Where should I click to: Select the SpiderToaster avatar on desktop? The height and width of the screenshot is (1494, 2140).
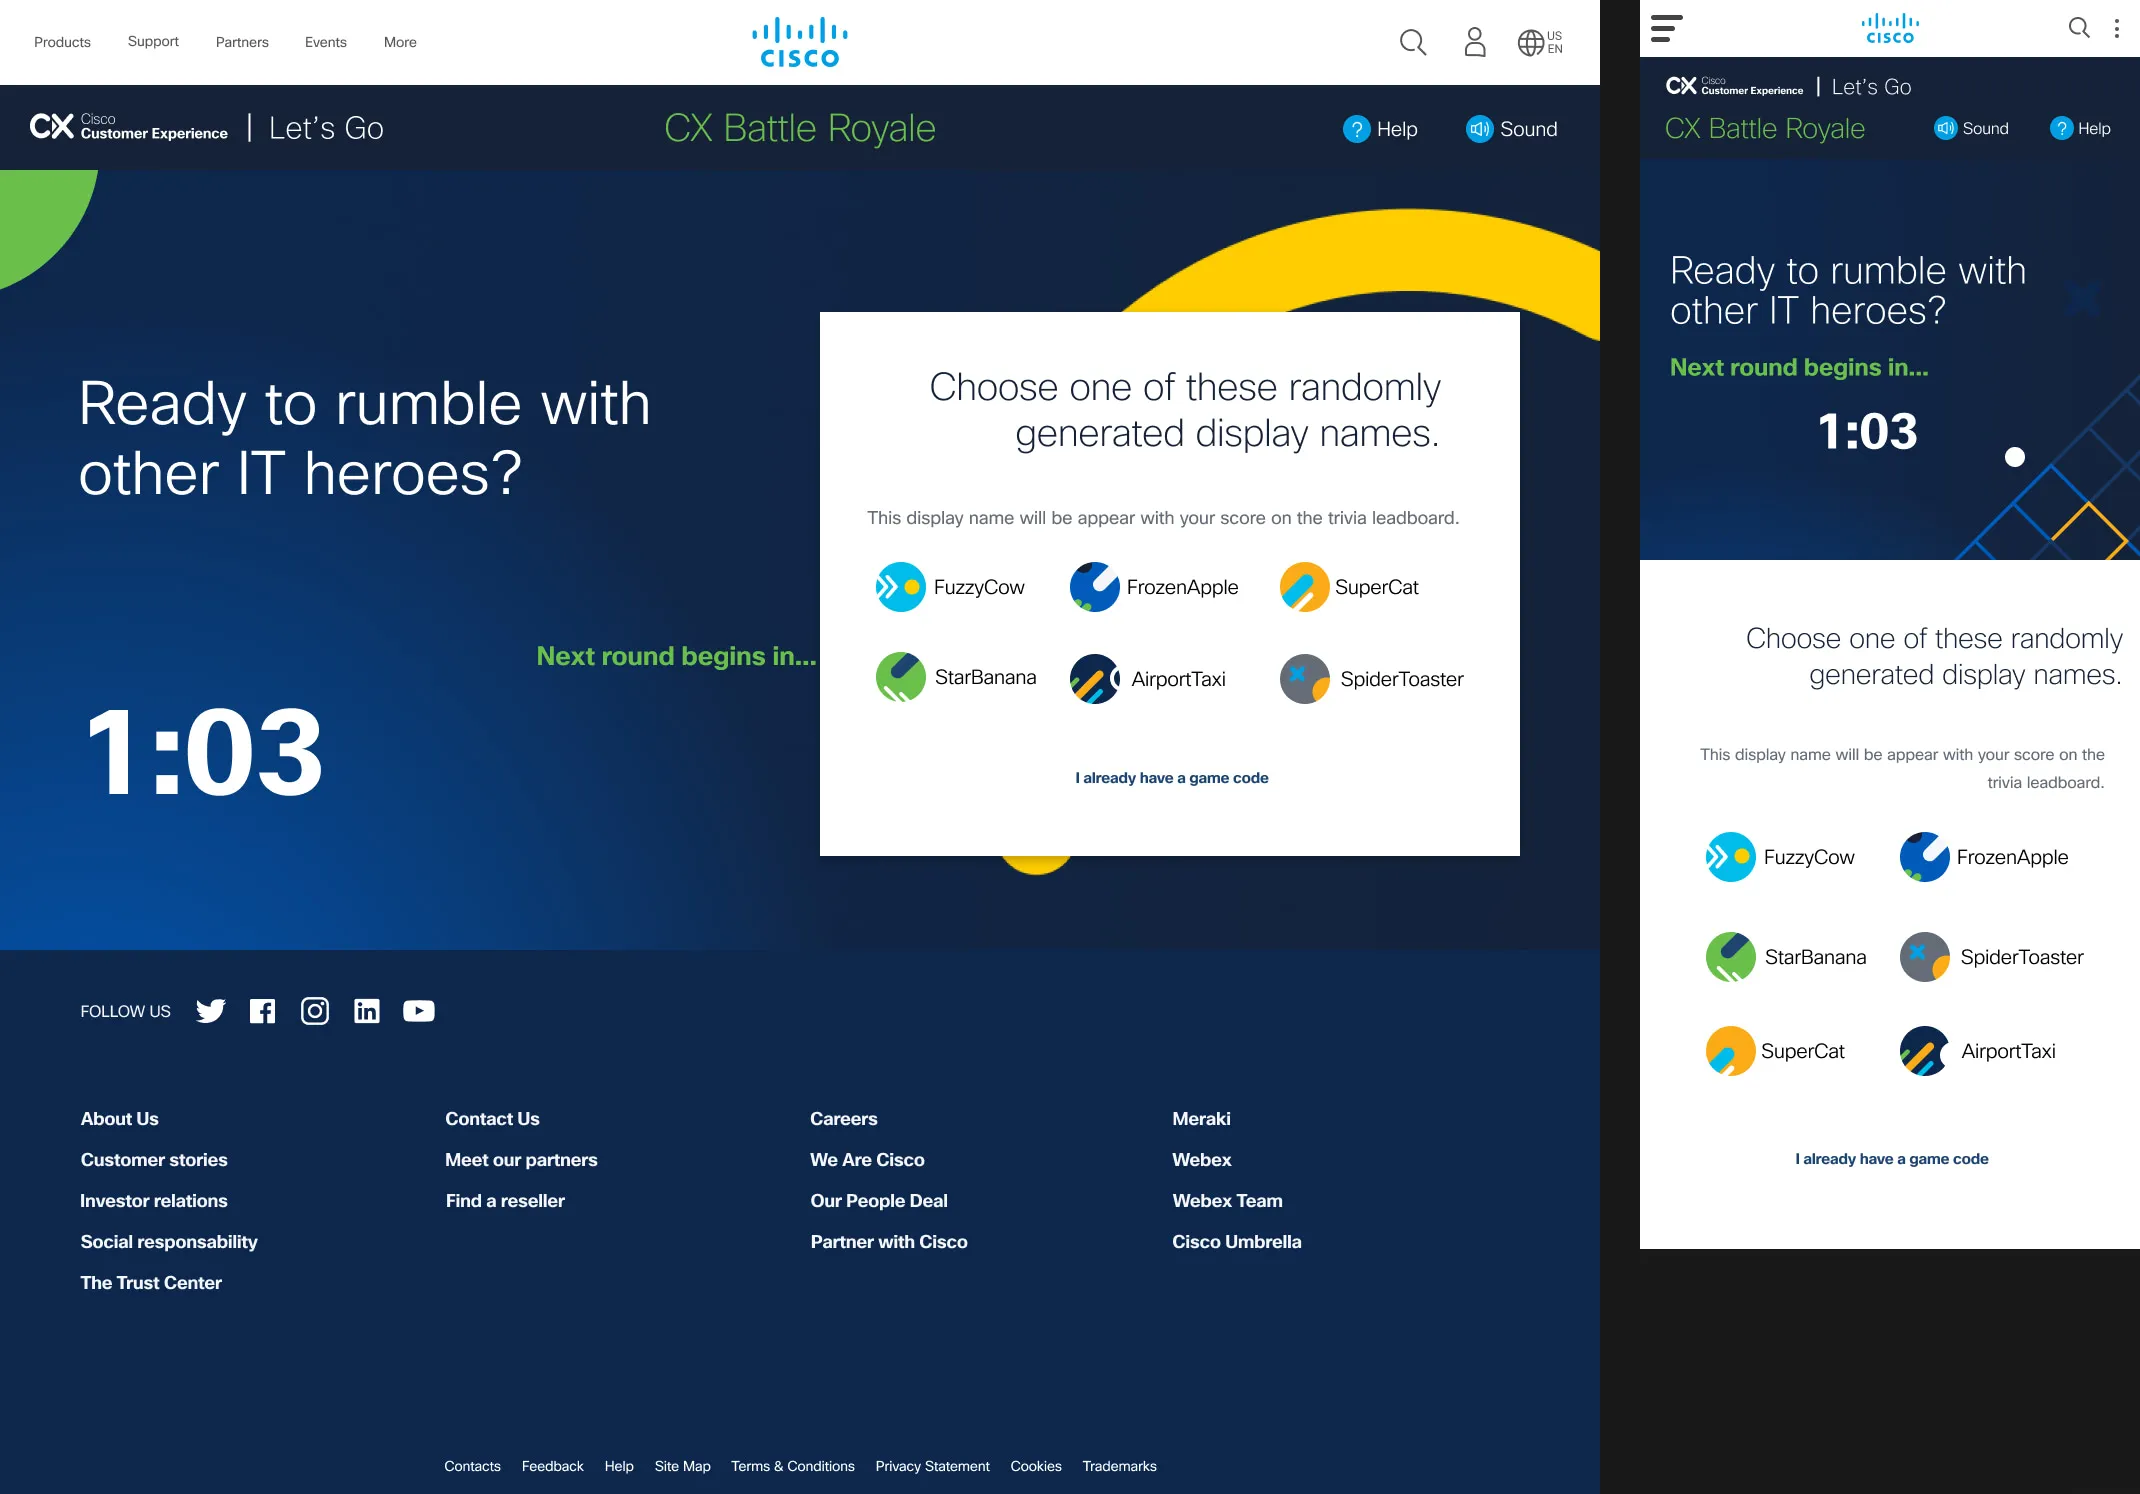click(1305, 679)
